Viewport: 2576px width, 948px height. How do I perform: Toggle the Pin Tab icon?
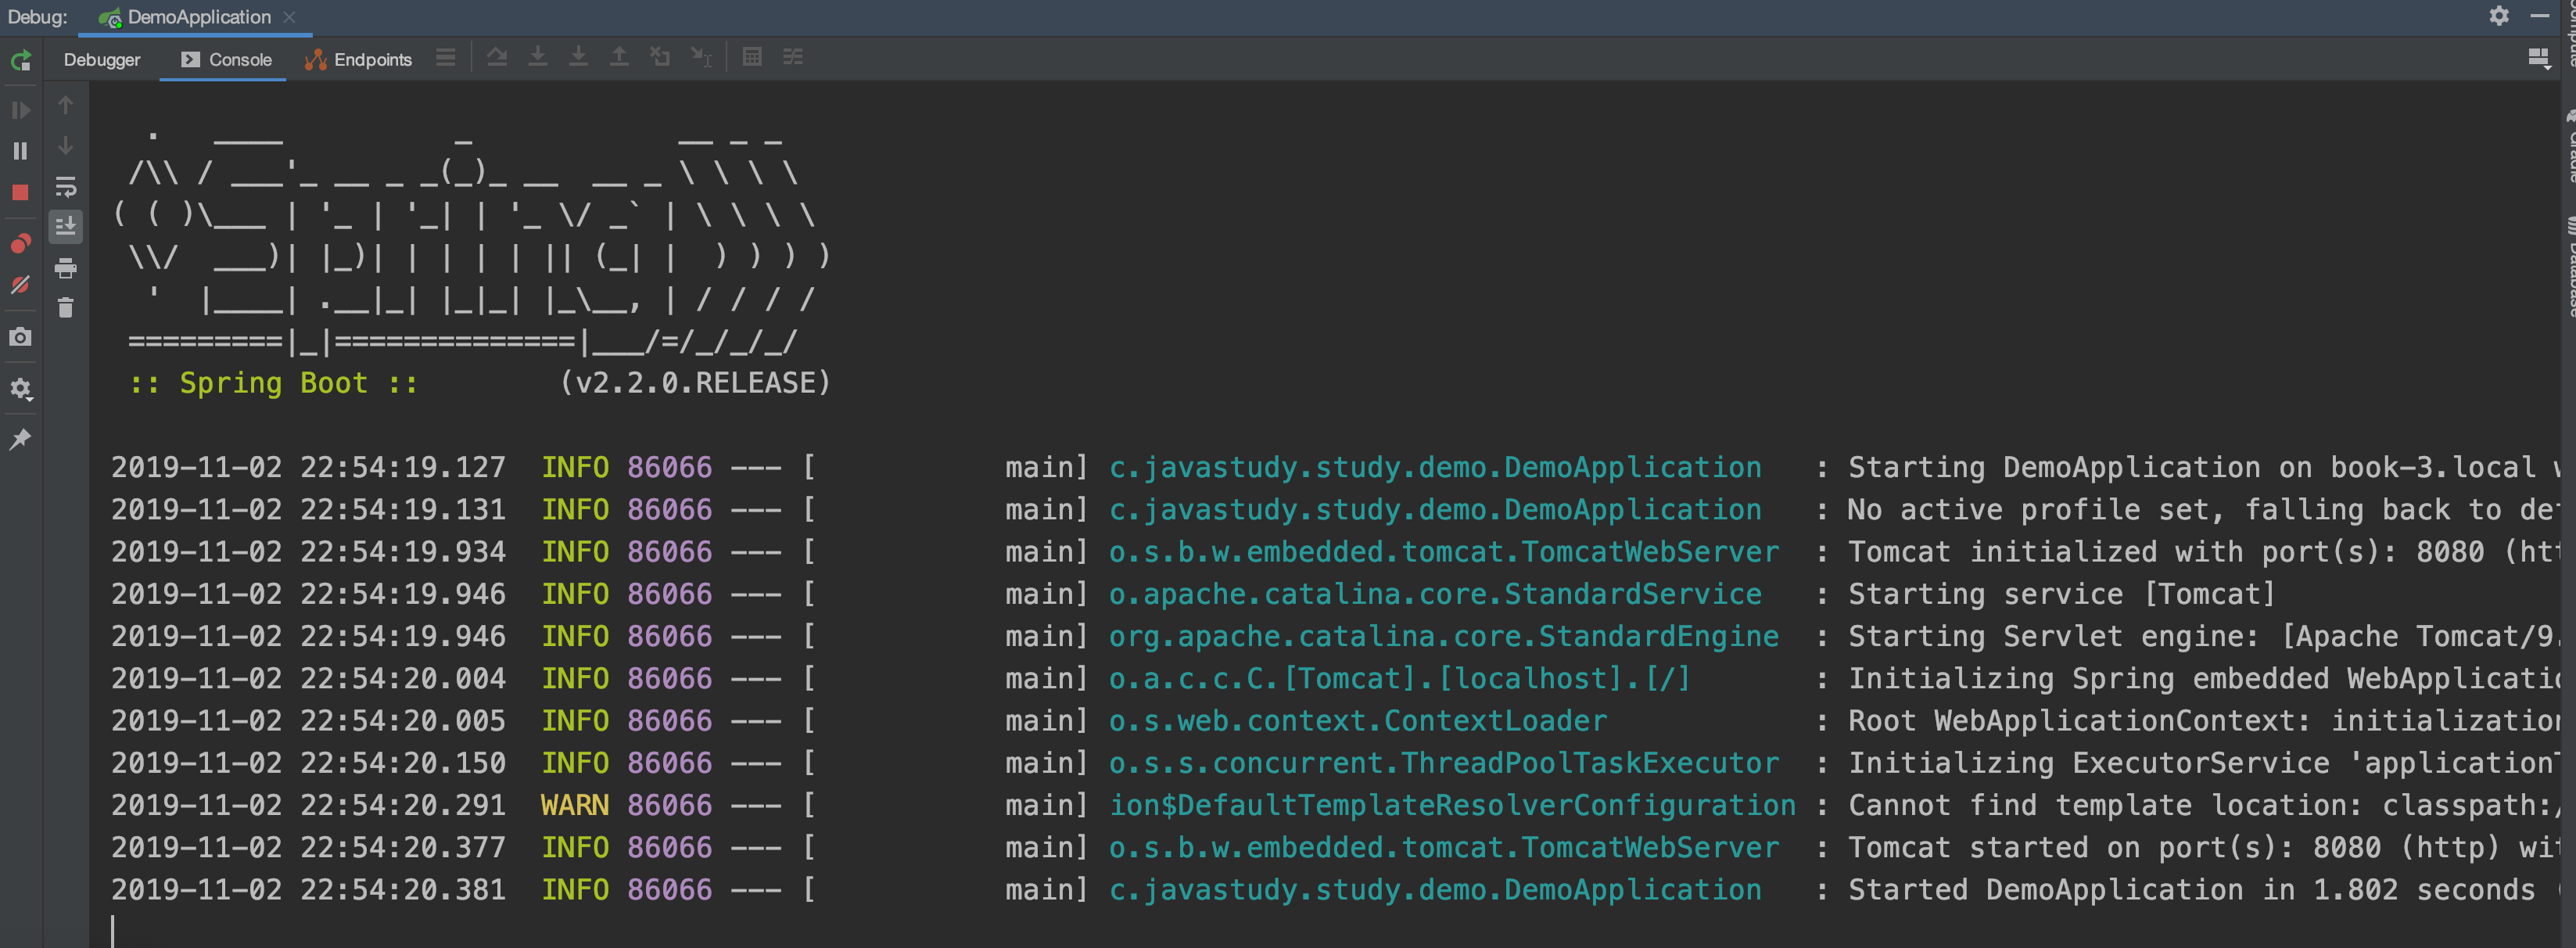pos(20,439)
